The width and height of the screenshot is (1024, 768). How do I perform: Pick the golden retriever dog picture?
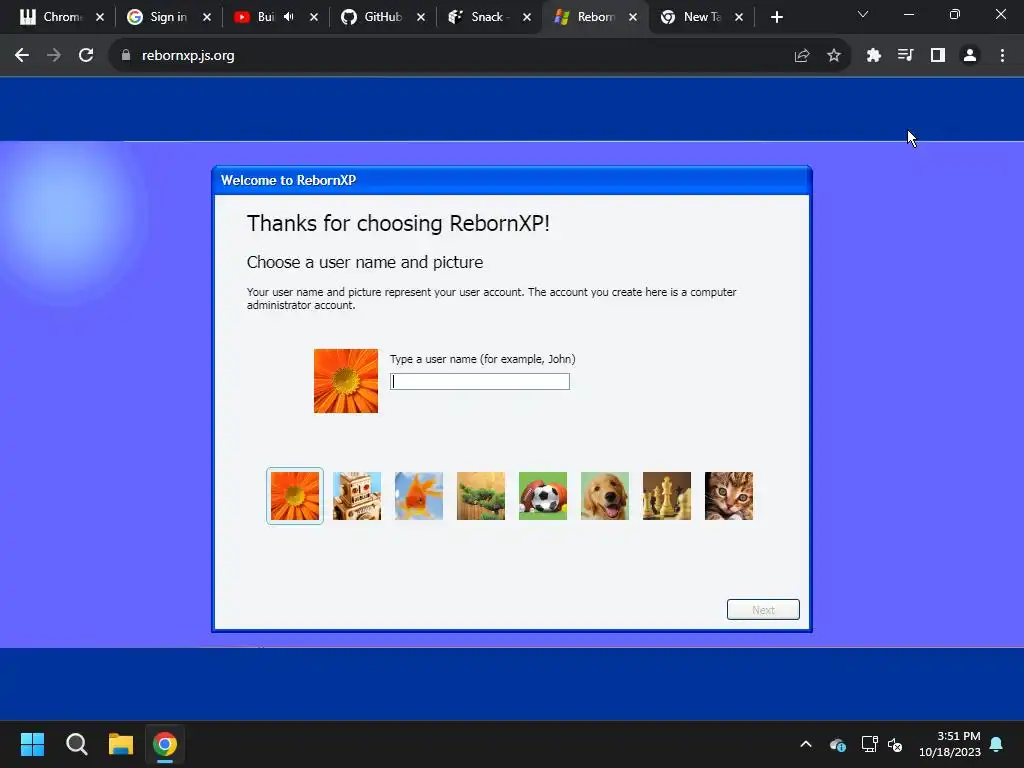point(605,496)
